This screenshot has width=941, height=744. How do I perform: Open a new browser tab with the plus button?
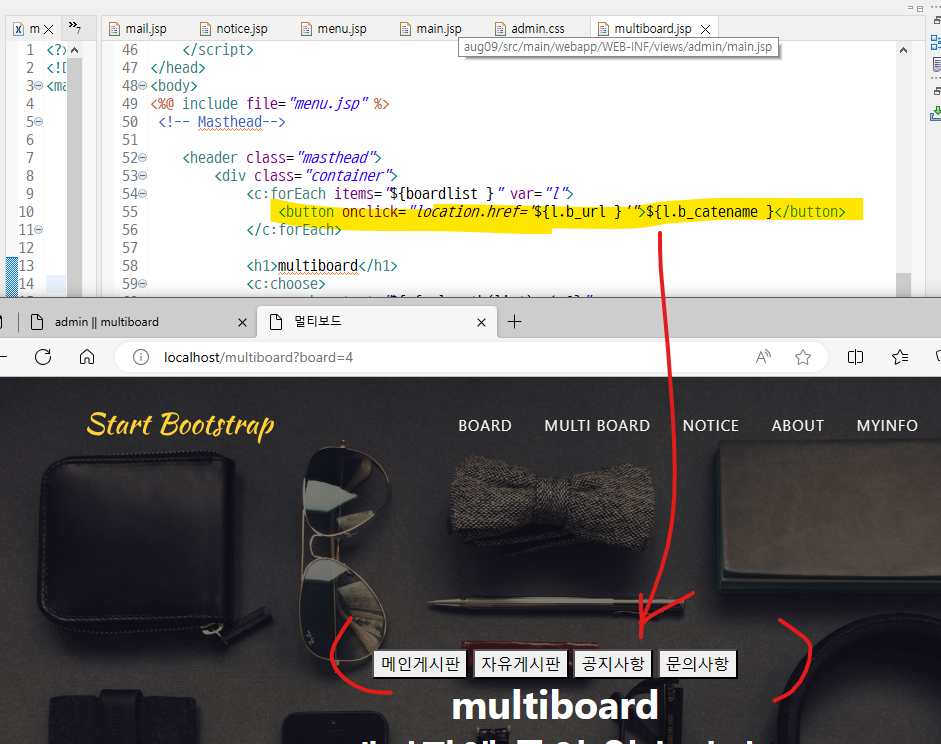pyautogui.click(x=514, y=322)
